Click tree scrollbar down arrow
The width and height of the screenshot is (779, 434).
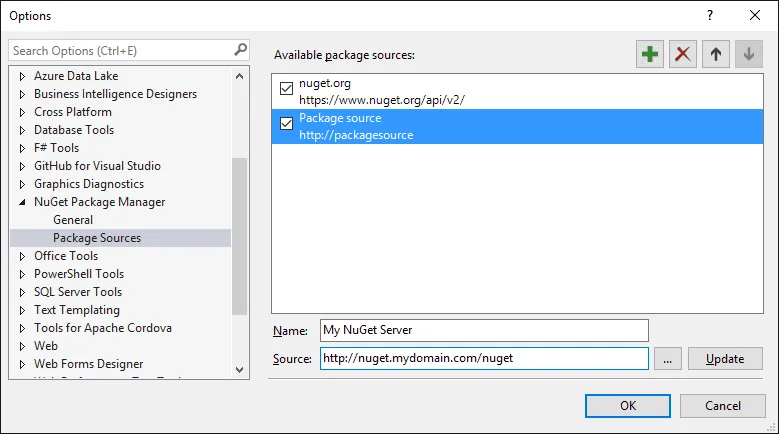(239, 370)
